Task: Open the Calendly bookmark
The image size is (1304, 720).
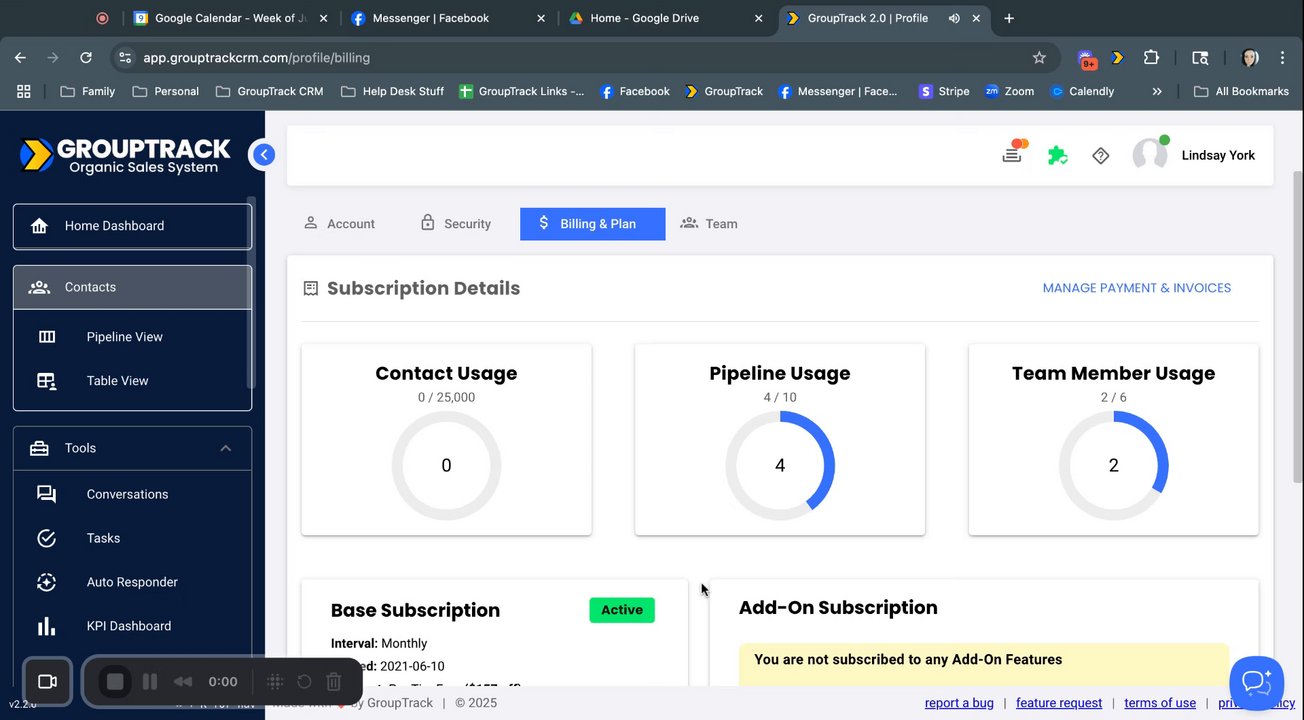Action: click(x=1082, y=91)
